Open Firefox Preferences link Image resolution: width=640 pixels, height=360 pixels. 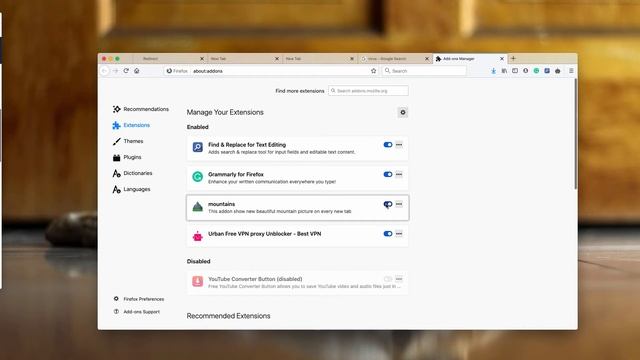(139, 299)
